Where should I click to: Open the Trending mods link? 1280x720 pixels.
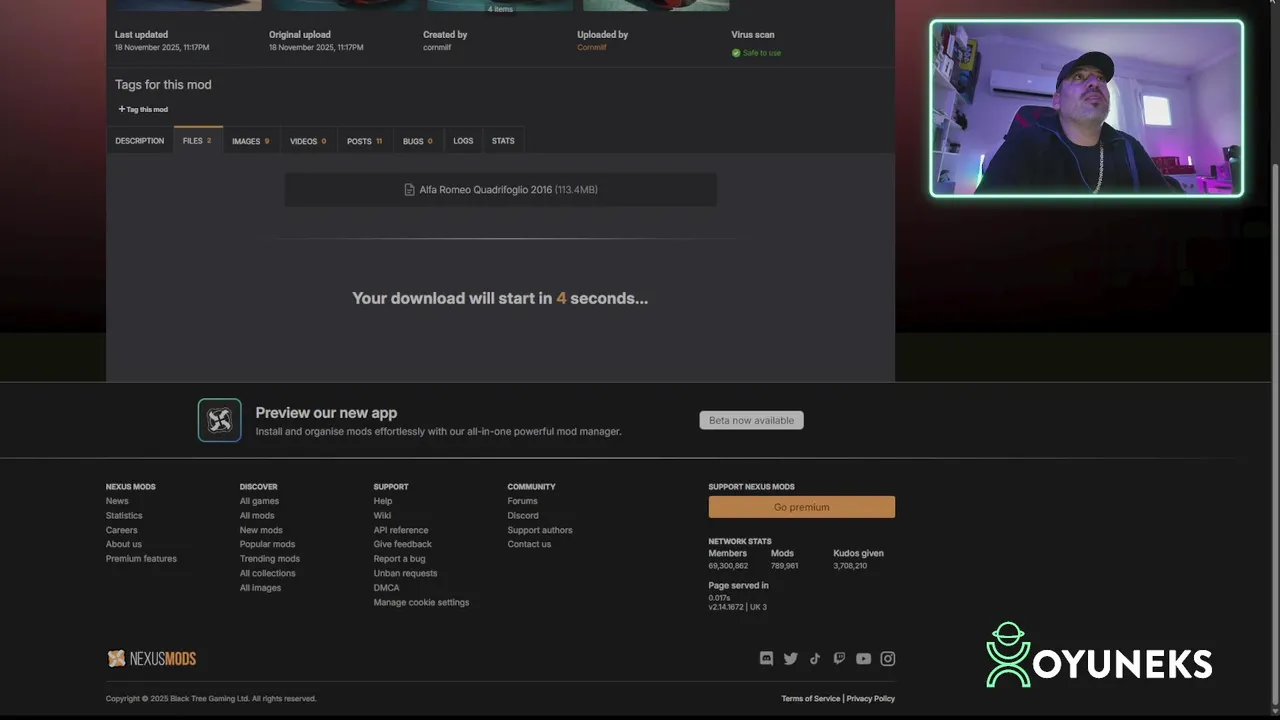[x=270, y=559]
